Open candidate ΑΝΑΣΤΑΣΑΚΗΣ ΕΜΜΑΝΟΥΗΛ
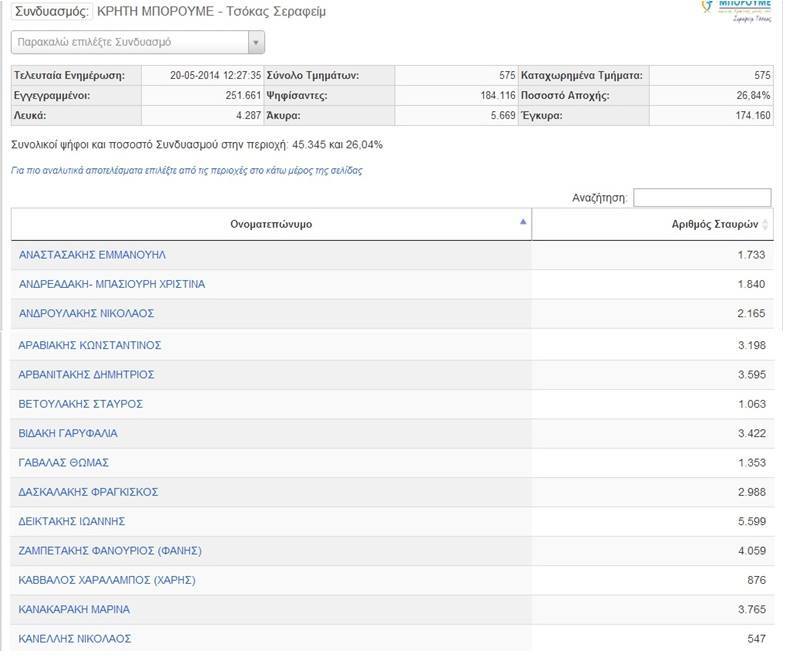The width and height of the screenshot is (786, 656). point(92,255)
